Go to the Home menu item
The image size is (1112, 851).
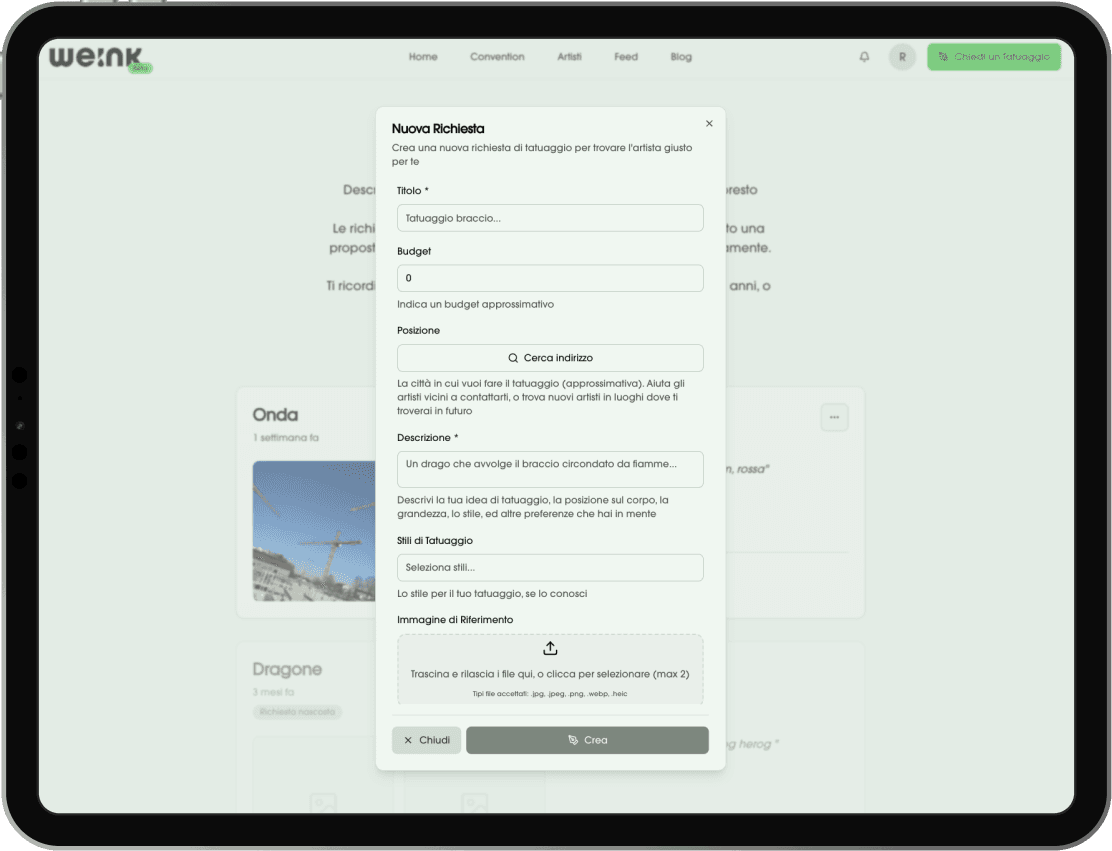point(423,57)
